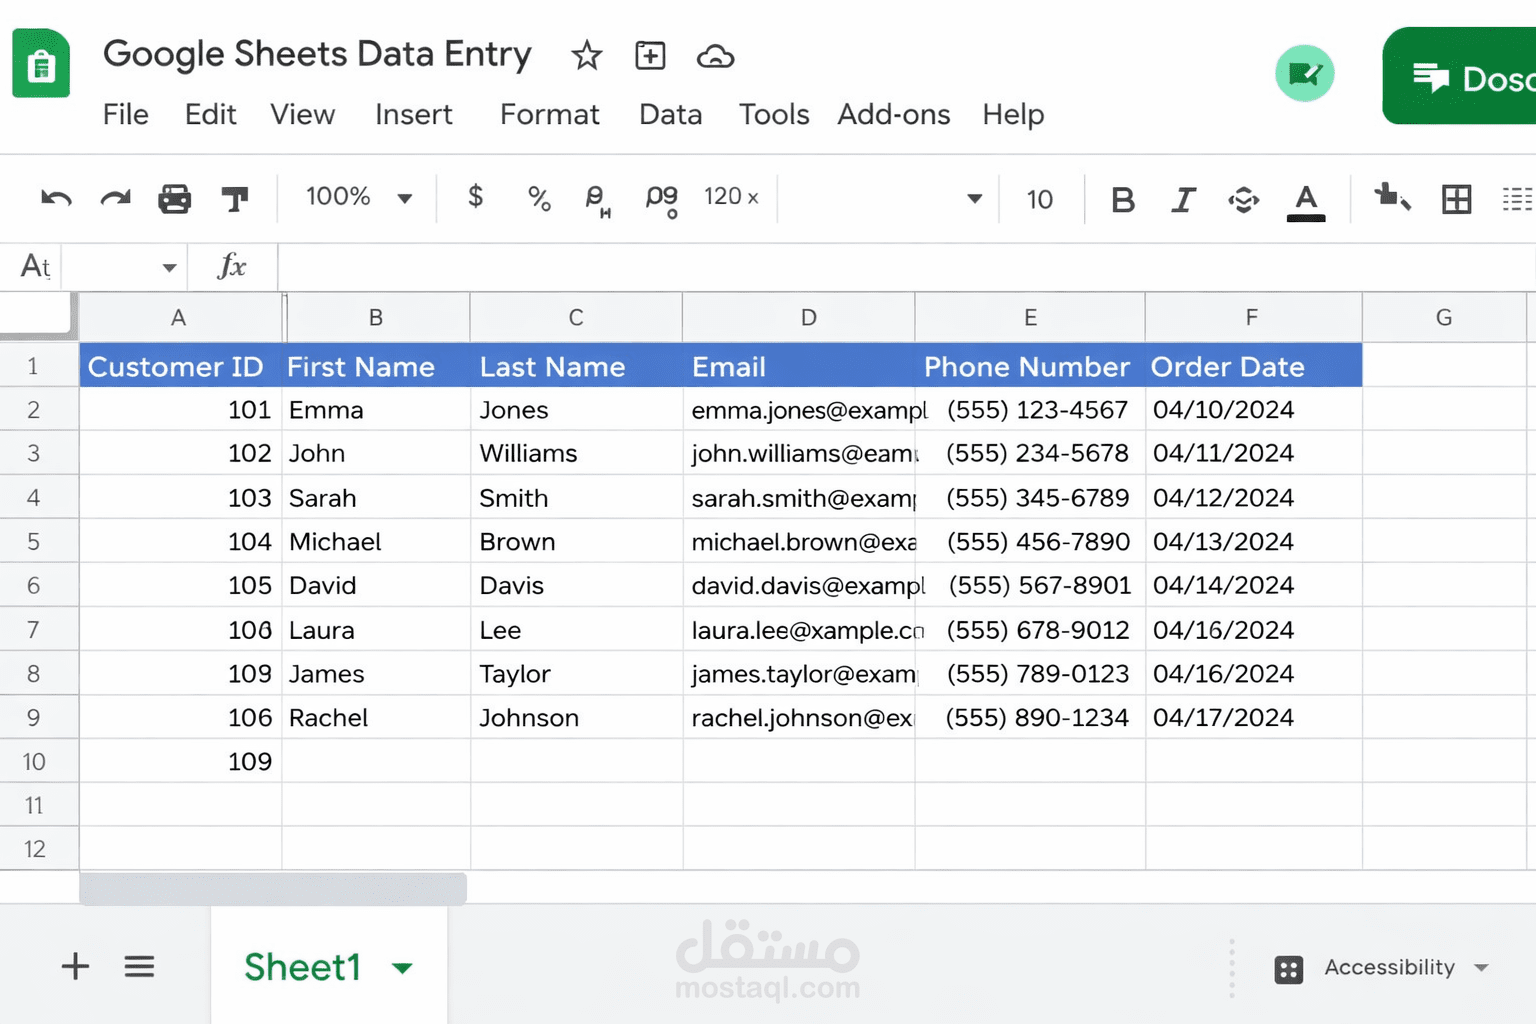Click the merge cells icon at toolbar edge

tap(1518, 199)
